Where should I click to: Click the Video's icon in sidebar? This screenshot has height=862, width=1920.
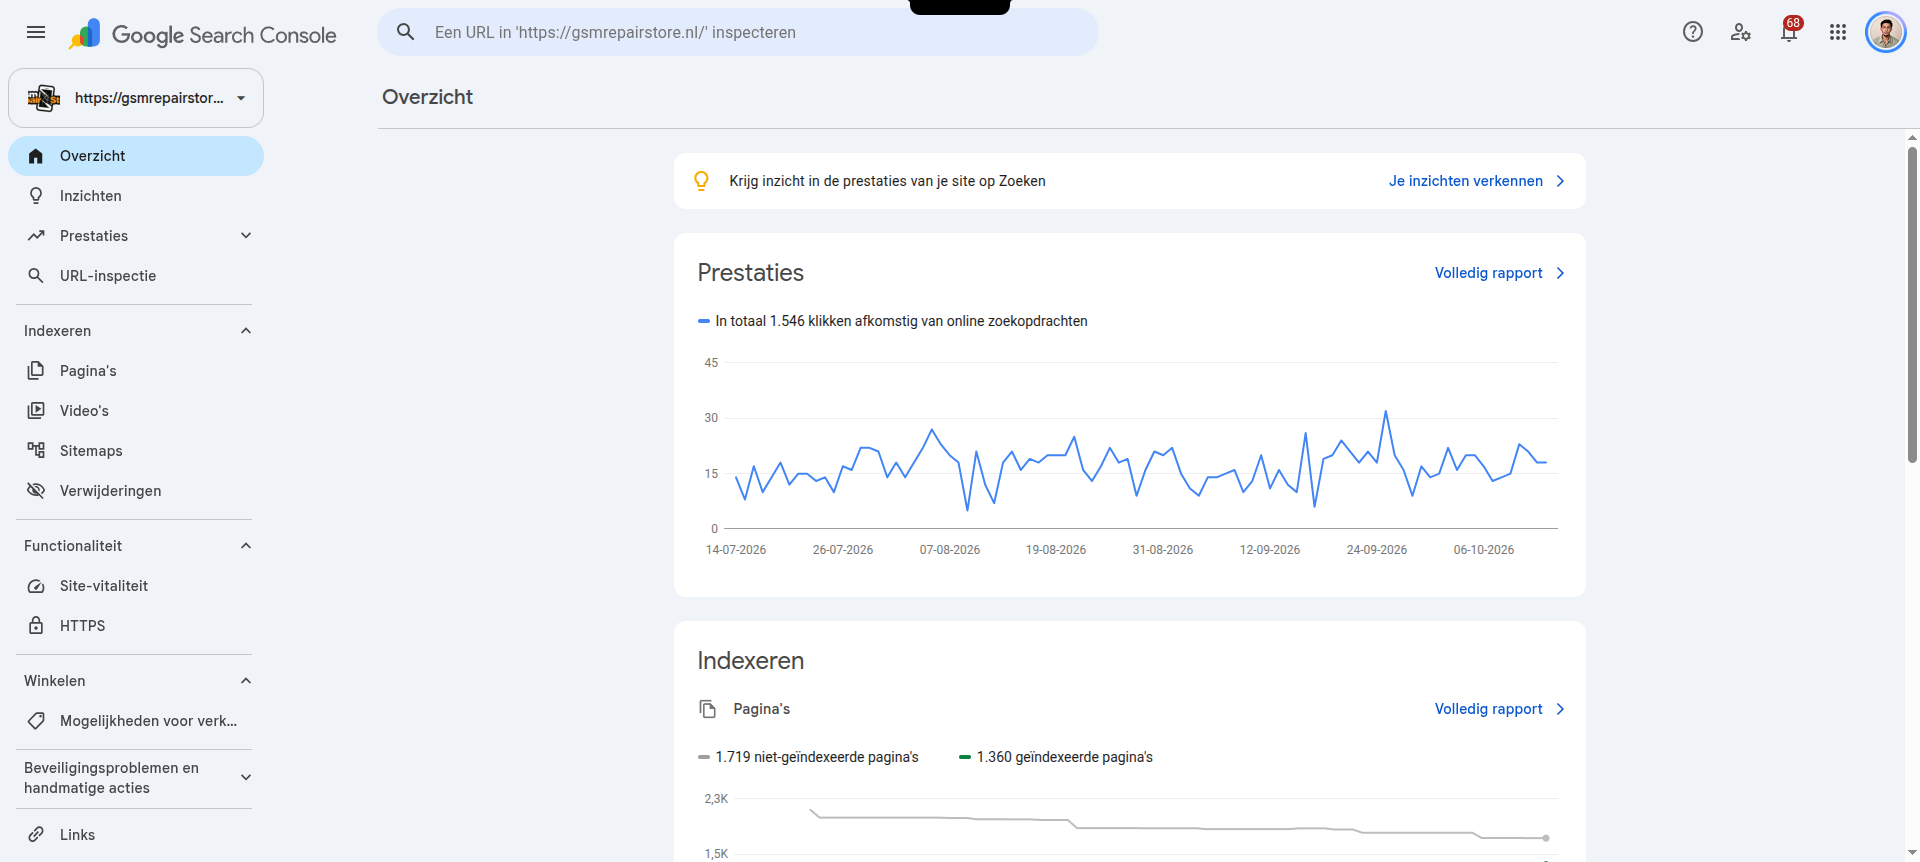point(36,411)
